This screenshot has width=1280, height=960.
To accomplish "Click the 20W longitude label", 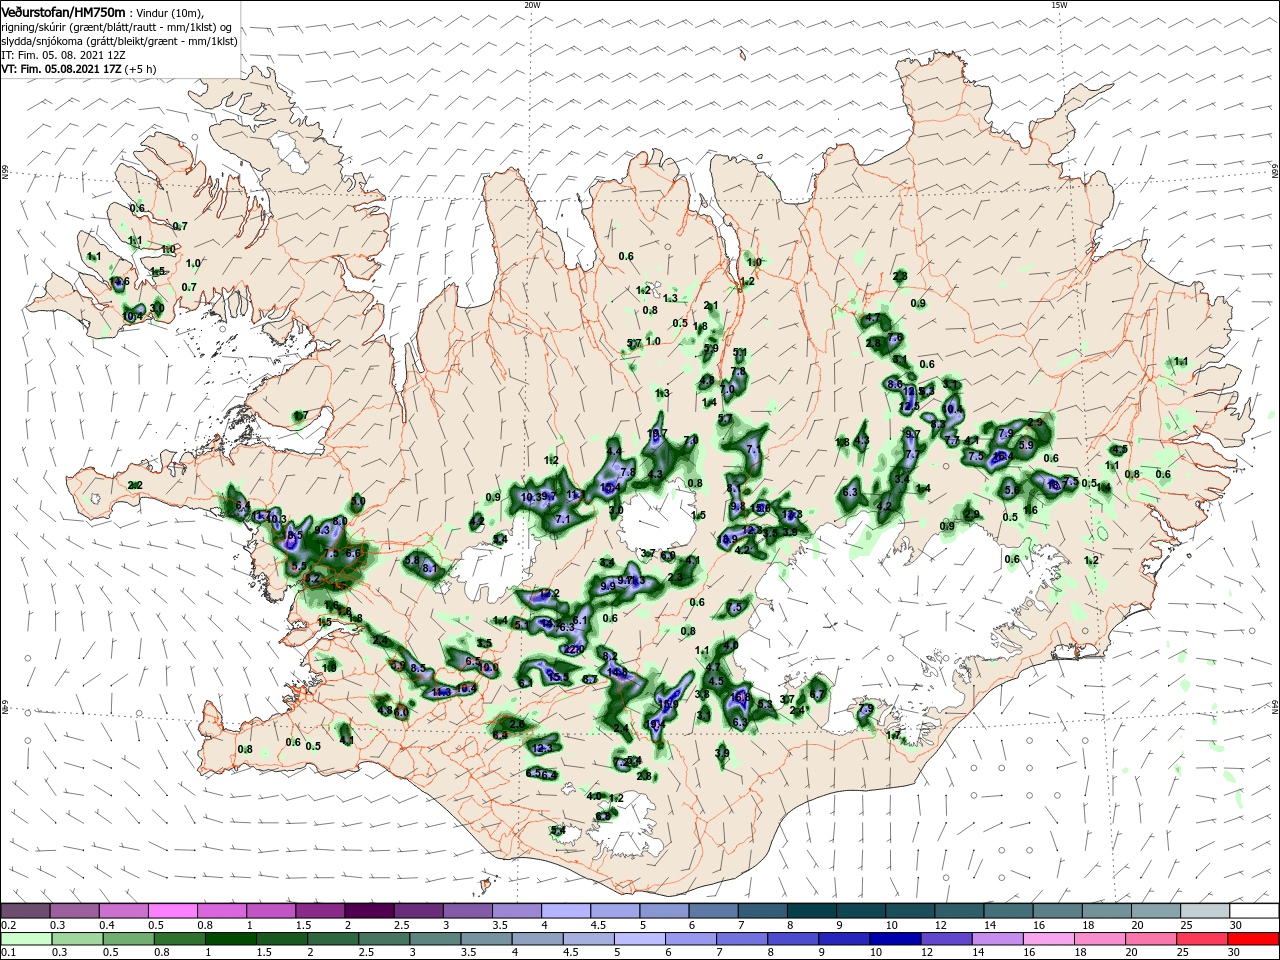I will pyautogui.click(x=532, y=5).
